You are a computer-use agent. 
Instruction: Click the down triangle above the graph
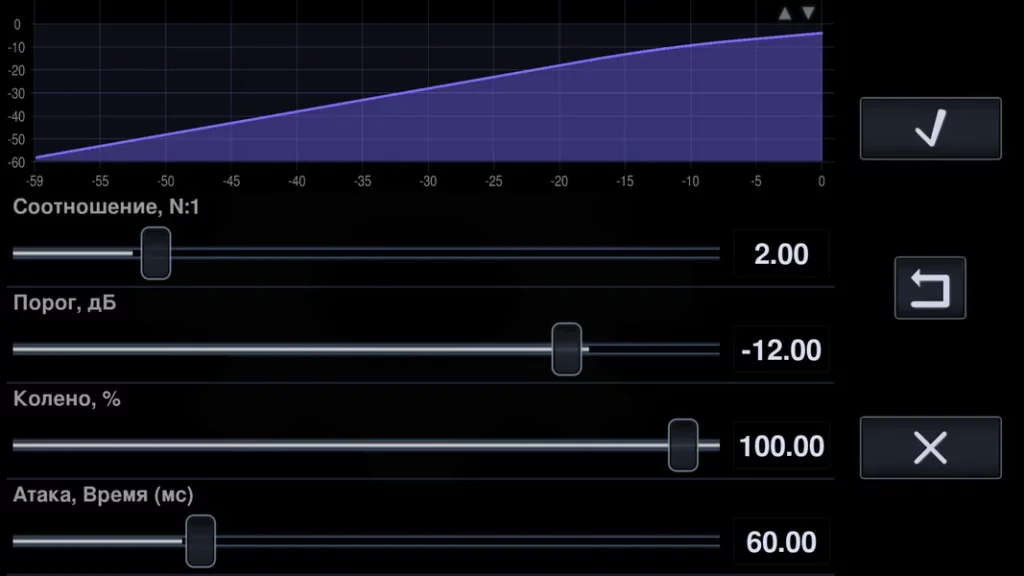coord(809,13)
